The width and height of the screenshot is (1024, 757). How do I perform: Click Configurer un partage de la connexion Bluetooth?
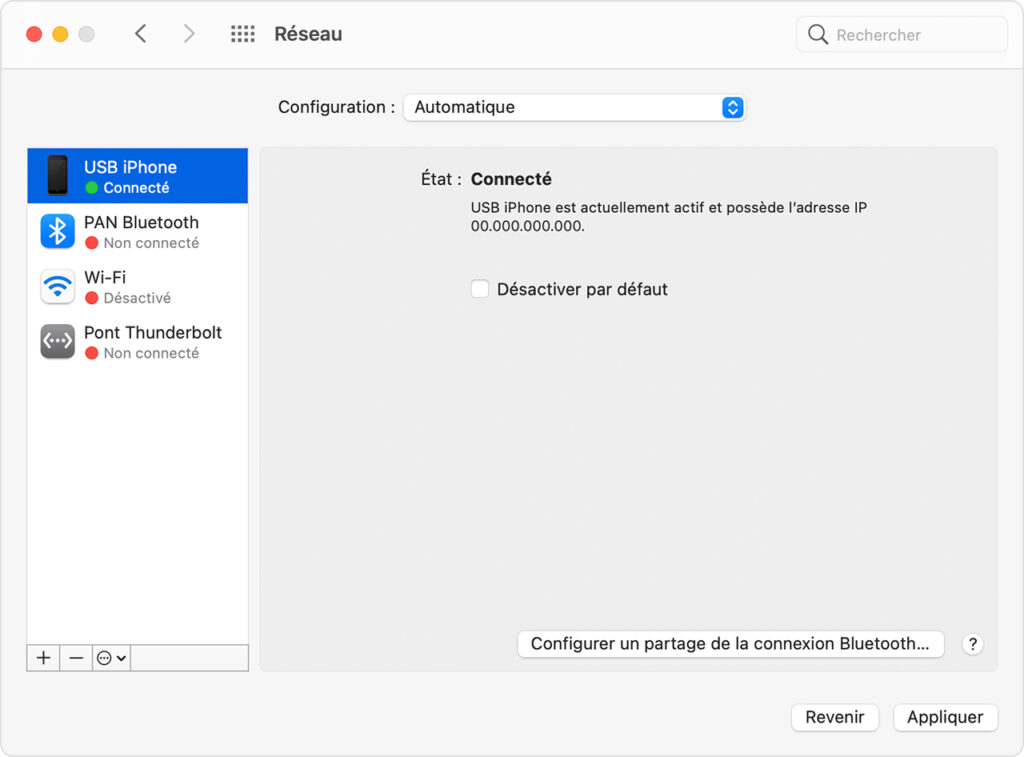(730, 644)
